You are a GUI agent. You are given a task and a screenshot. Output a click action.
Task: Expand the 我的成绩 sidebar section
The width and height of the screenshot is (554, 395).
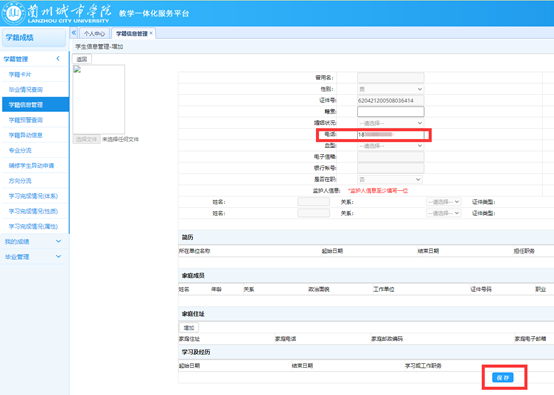[x=58, y=241]
